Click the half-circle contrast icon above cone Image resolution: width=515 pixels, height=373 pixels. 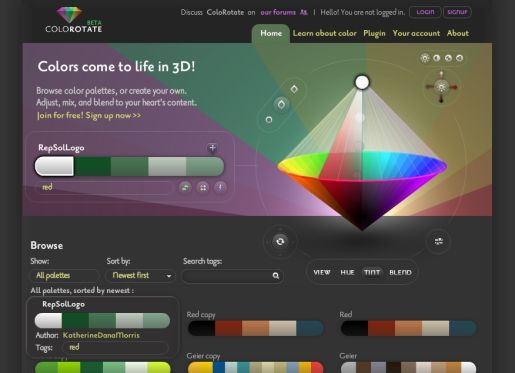(436, 58)
